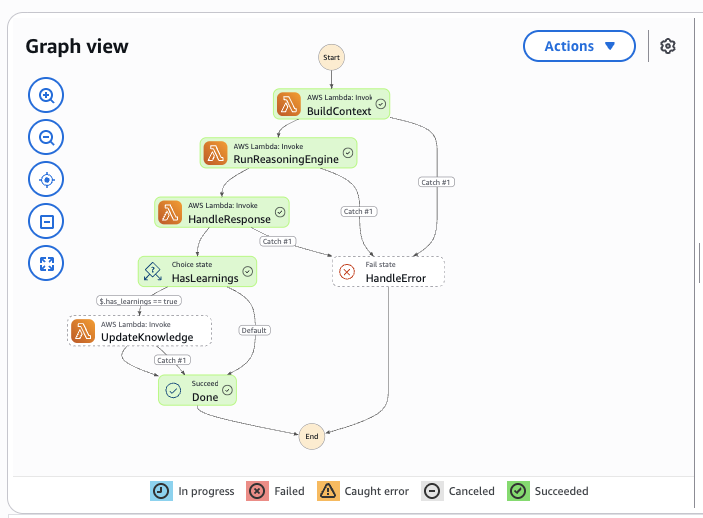
Task: Select the BuildContext Lambda step
Action: pos(331,104)
